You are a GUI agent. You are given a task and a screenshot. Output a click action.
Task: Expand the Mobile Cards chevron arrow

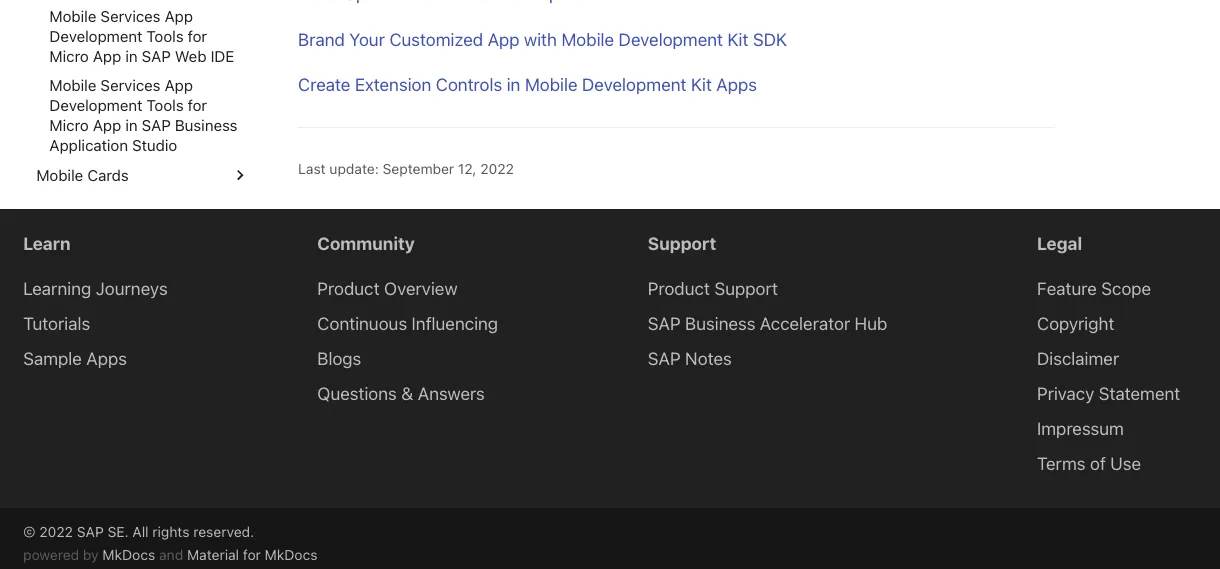[x=240, y=176]
